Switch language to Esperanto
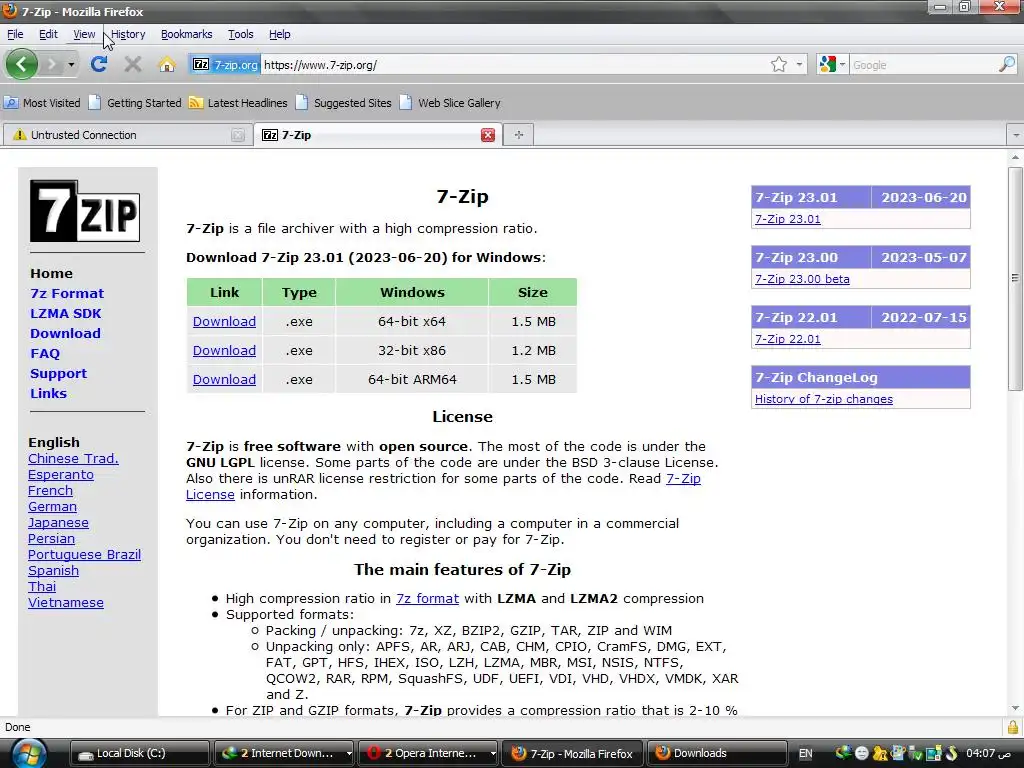Image resolution: width=1024 pixels, height=768 pixels. point(61,474)
